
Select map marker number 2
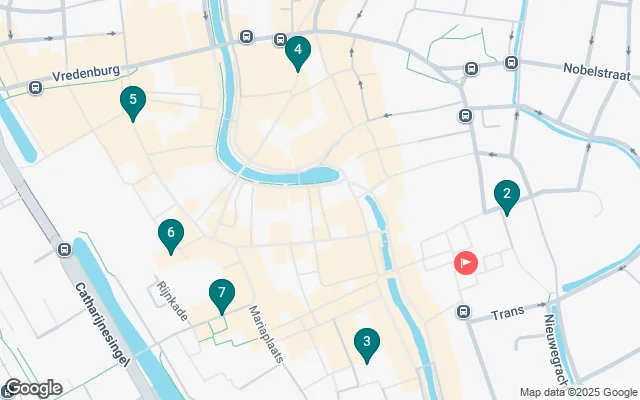pos(507,197)
